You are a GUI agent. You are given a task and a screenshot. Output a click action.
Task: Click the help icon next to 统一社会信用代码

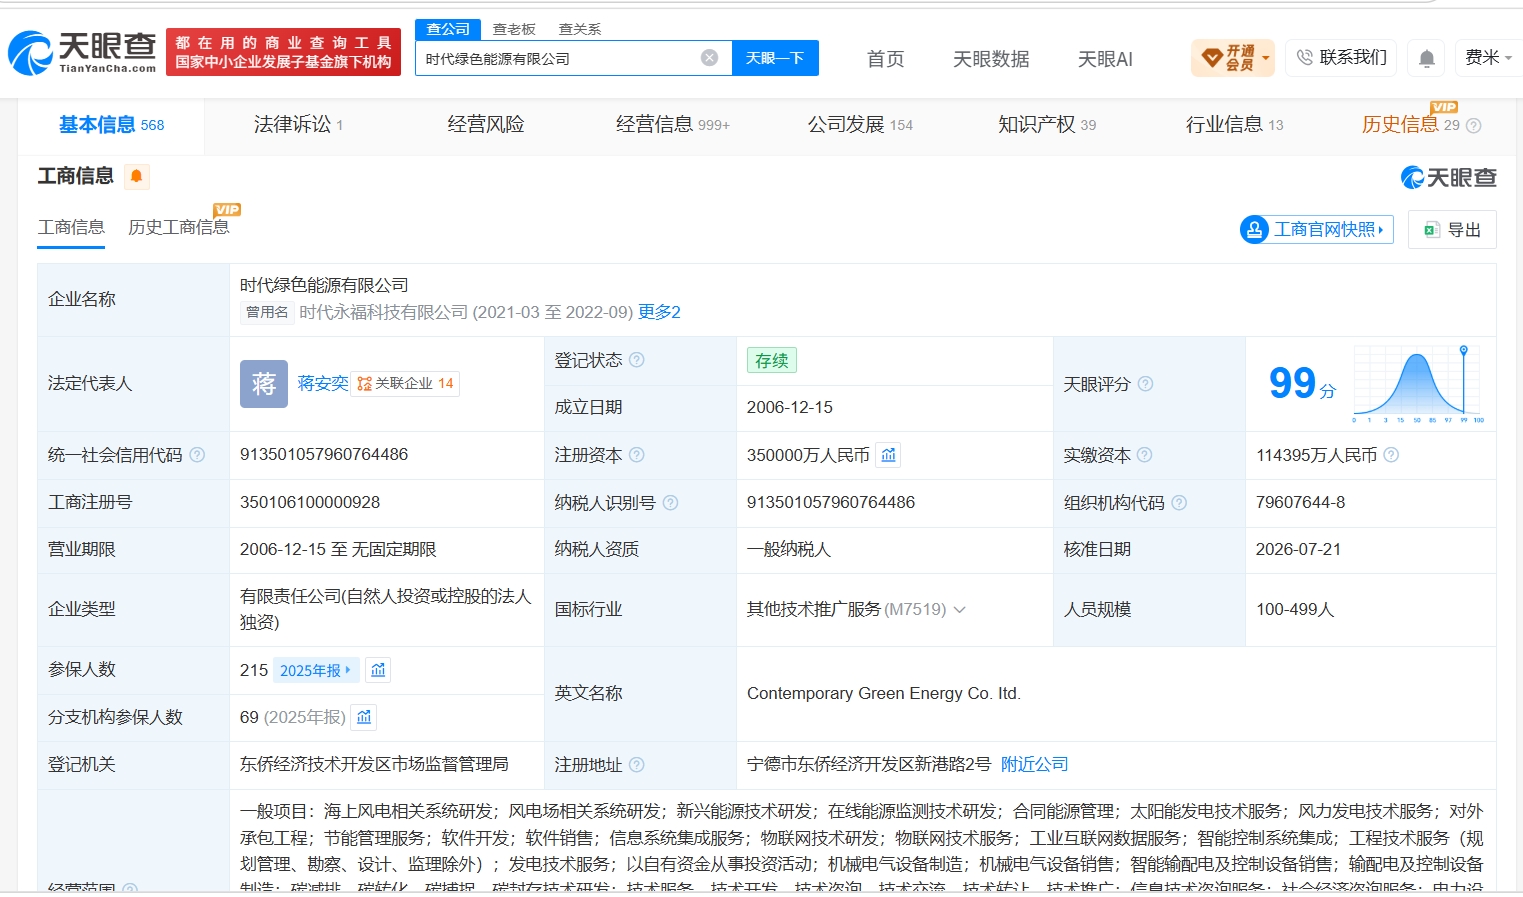pyautogui.click(x=197, y=455)
